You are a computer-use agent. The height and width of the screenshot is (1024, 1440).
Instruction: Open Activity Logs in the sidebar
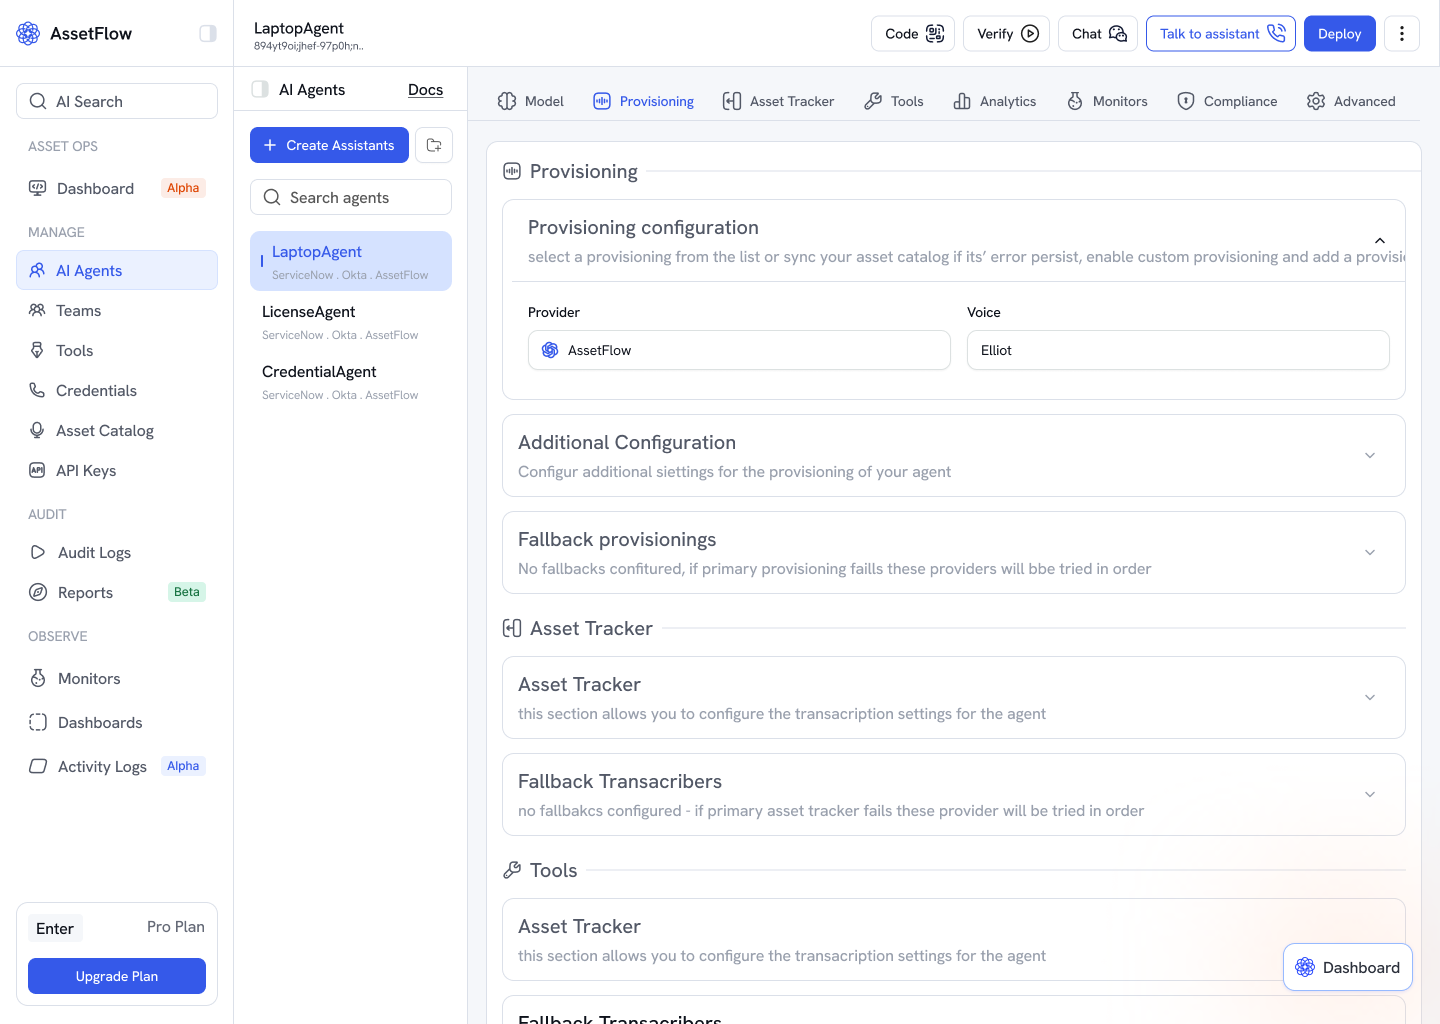click(x=117, y=767)
